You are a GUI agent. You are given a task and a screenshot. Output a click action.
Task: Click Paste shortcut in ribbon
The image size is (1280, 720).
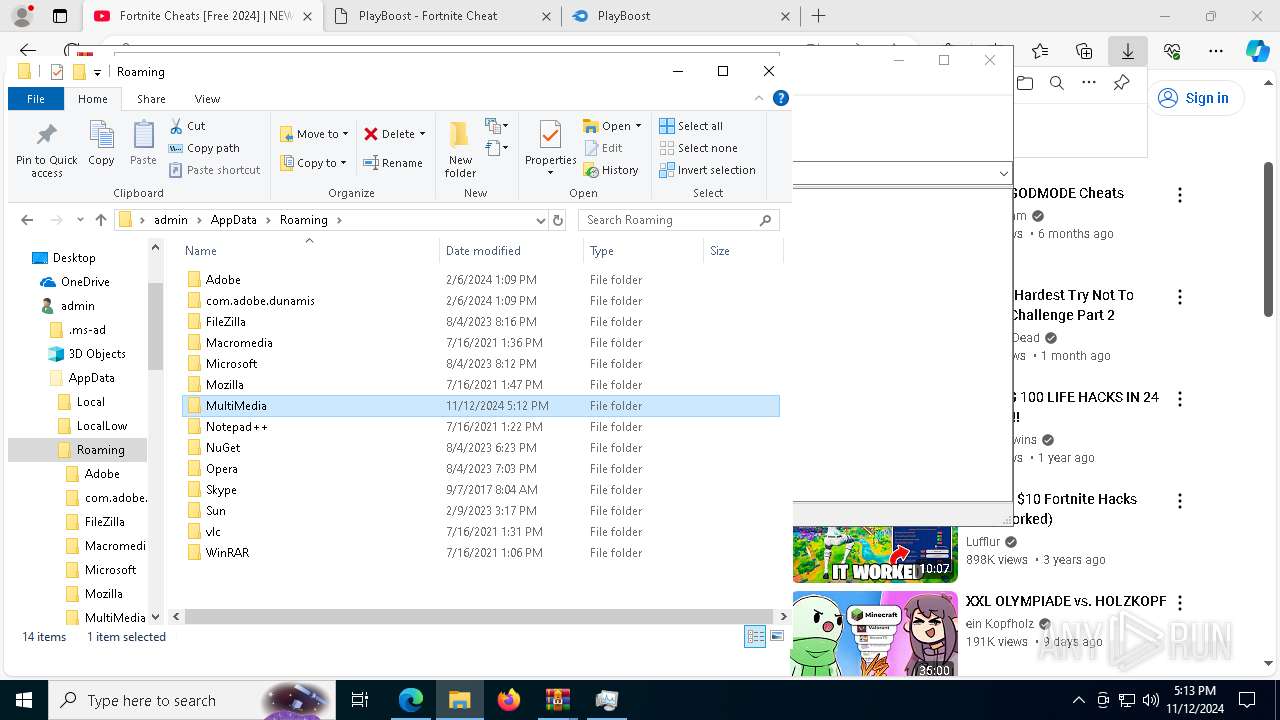pyautogui.click(x=215, y=170)
